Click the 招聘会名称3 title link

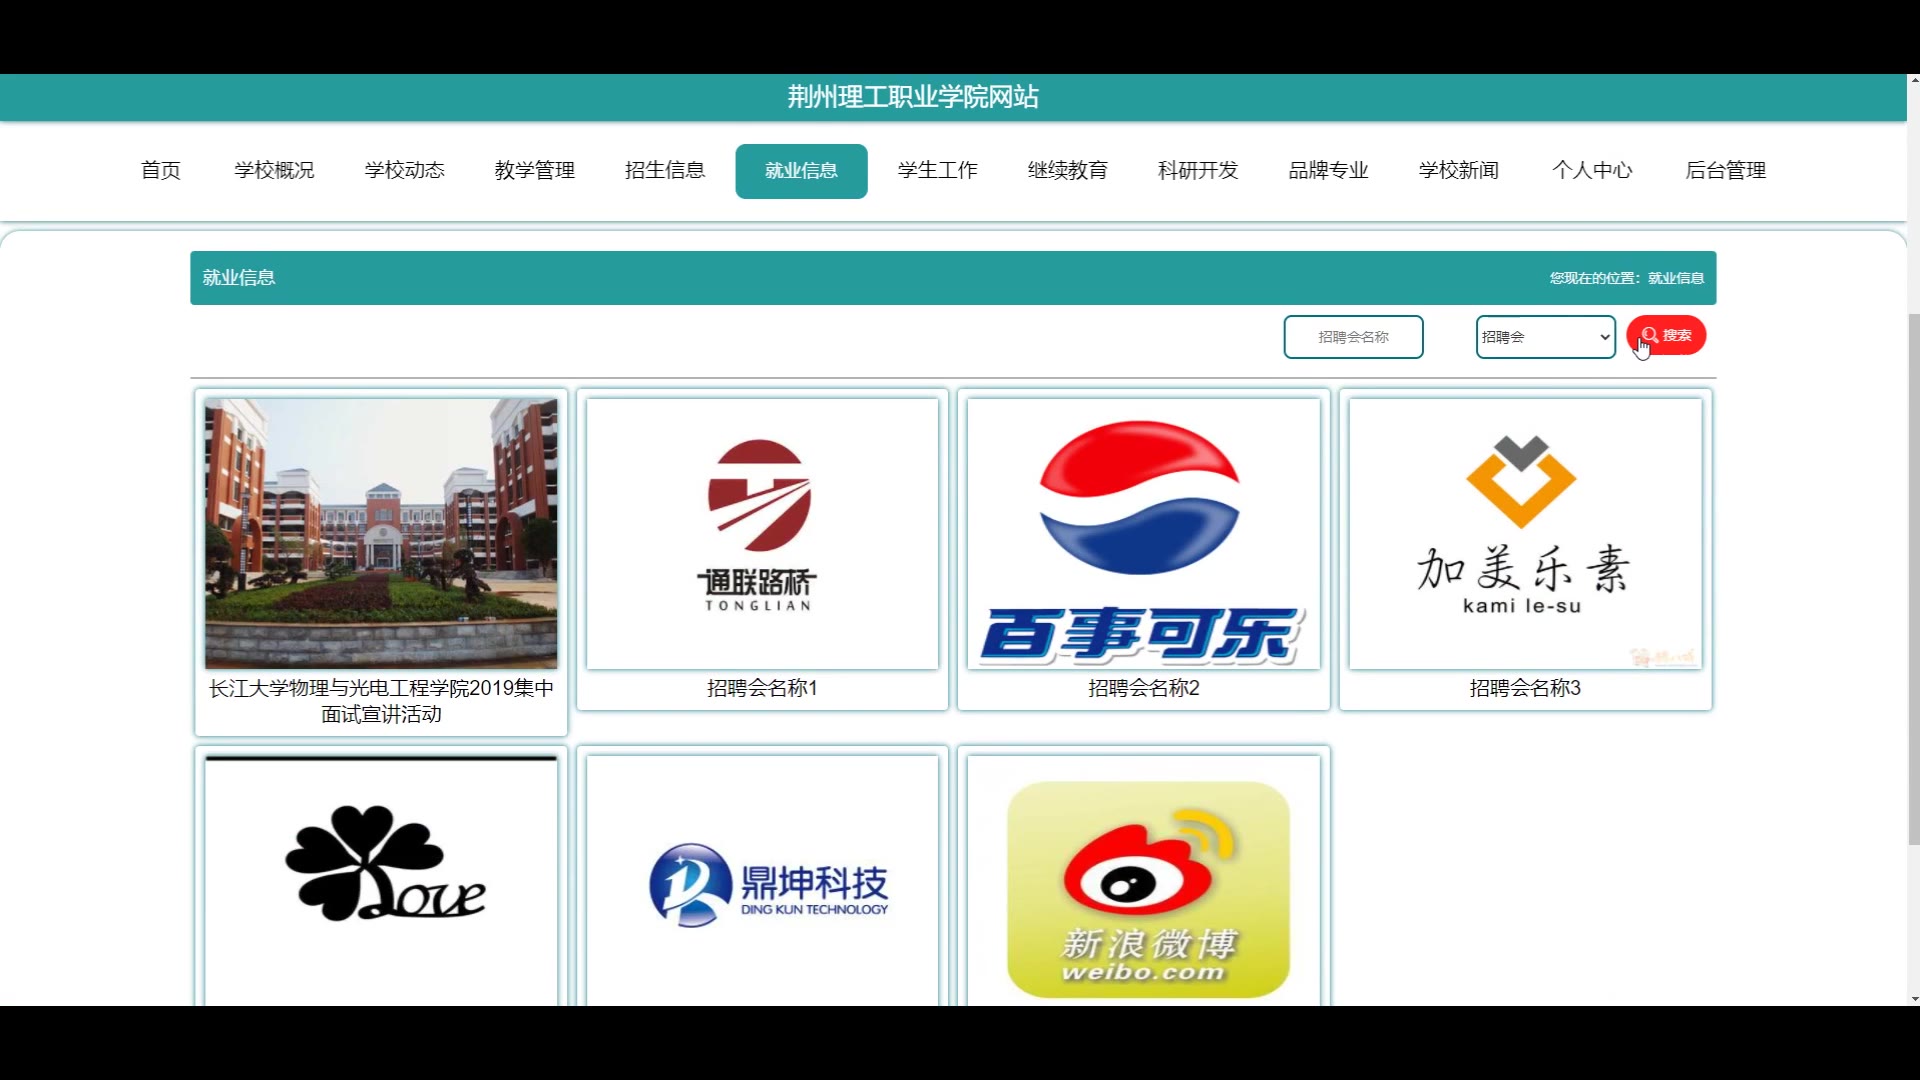point(1524,688)
